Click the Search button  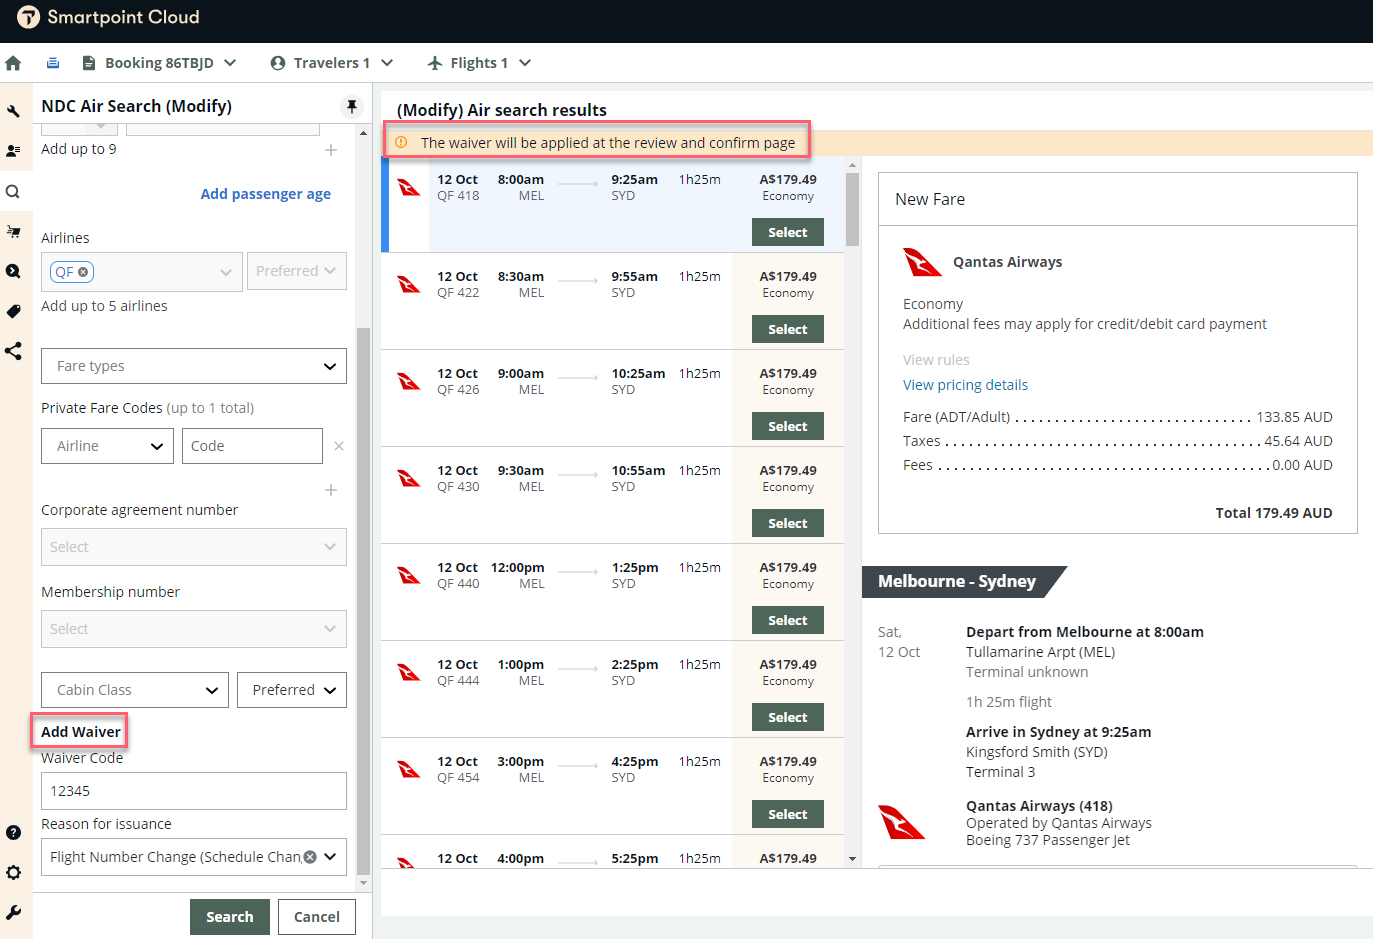(230, 917)
